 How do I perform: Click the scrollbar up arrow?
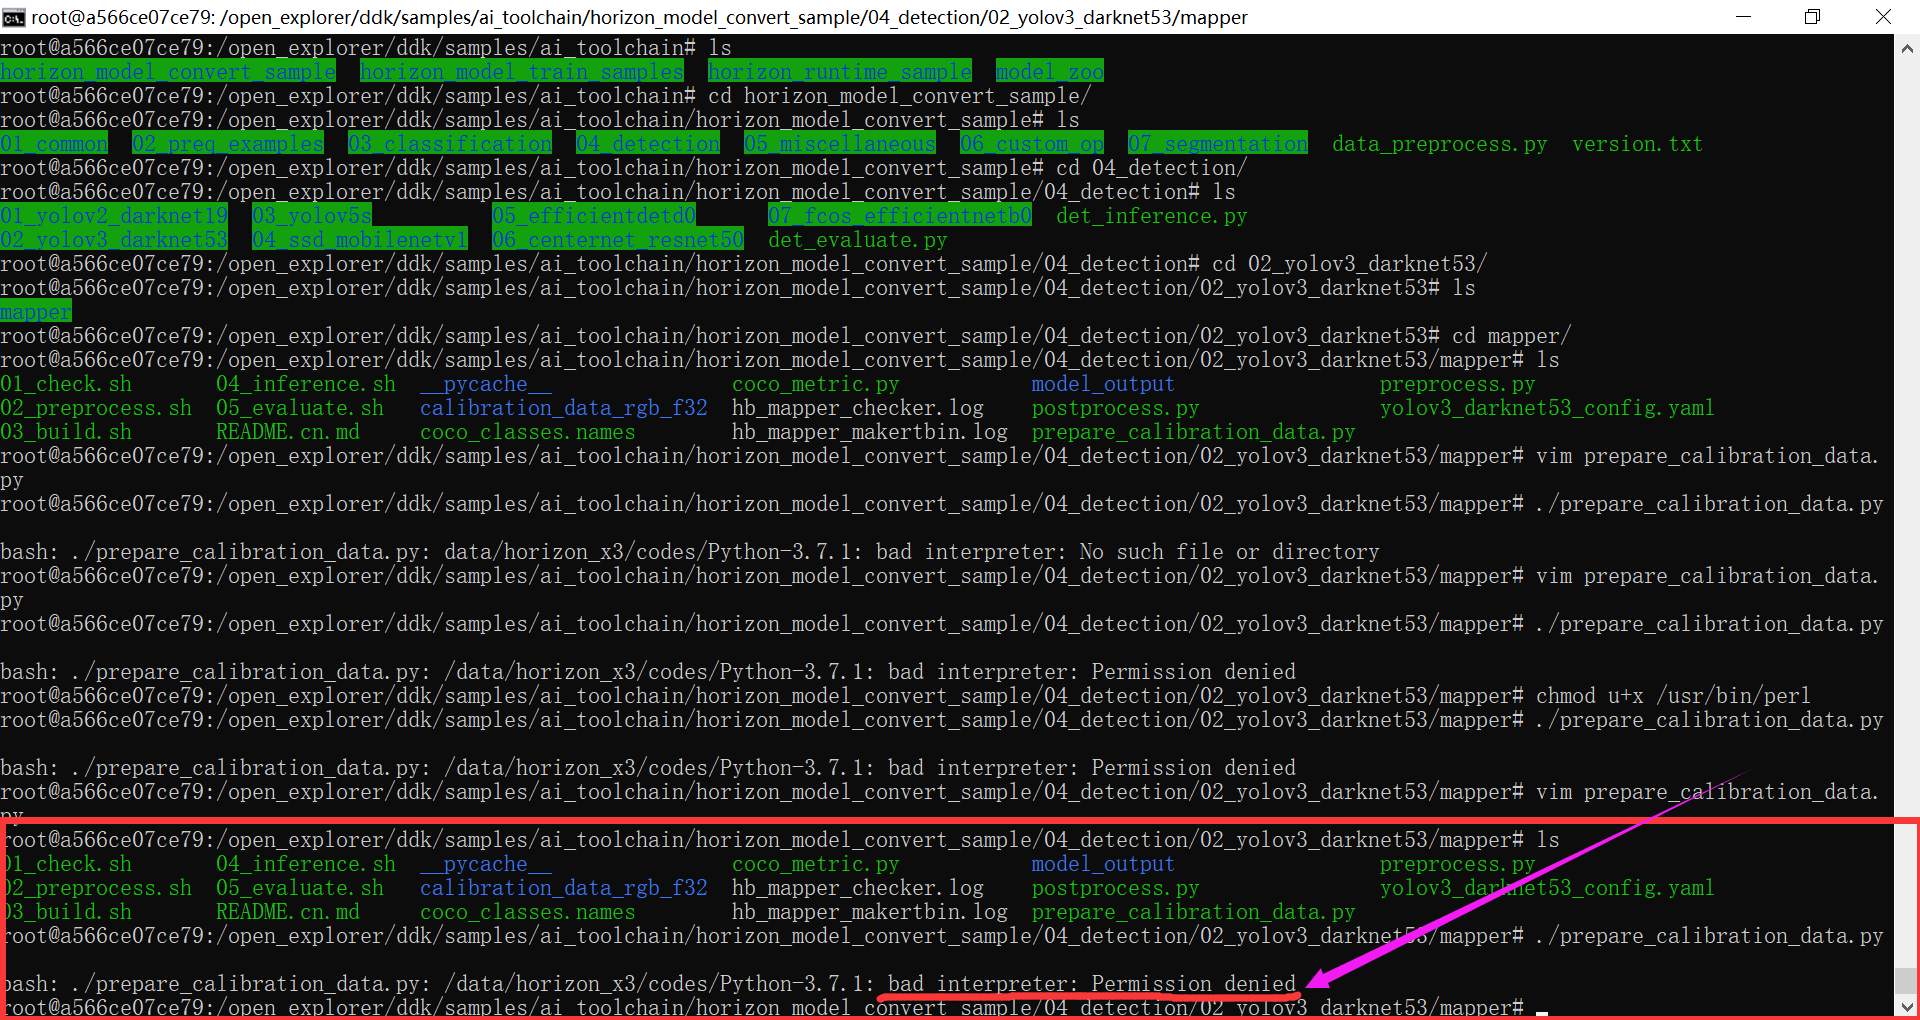pyautogui.click(x=1907, y=47)
